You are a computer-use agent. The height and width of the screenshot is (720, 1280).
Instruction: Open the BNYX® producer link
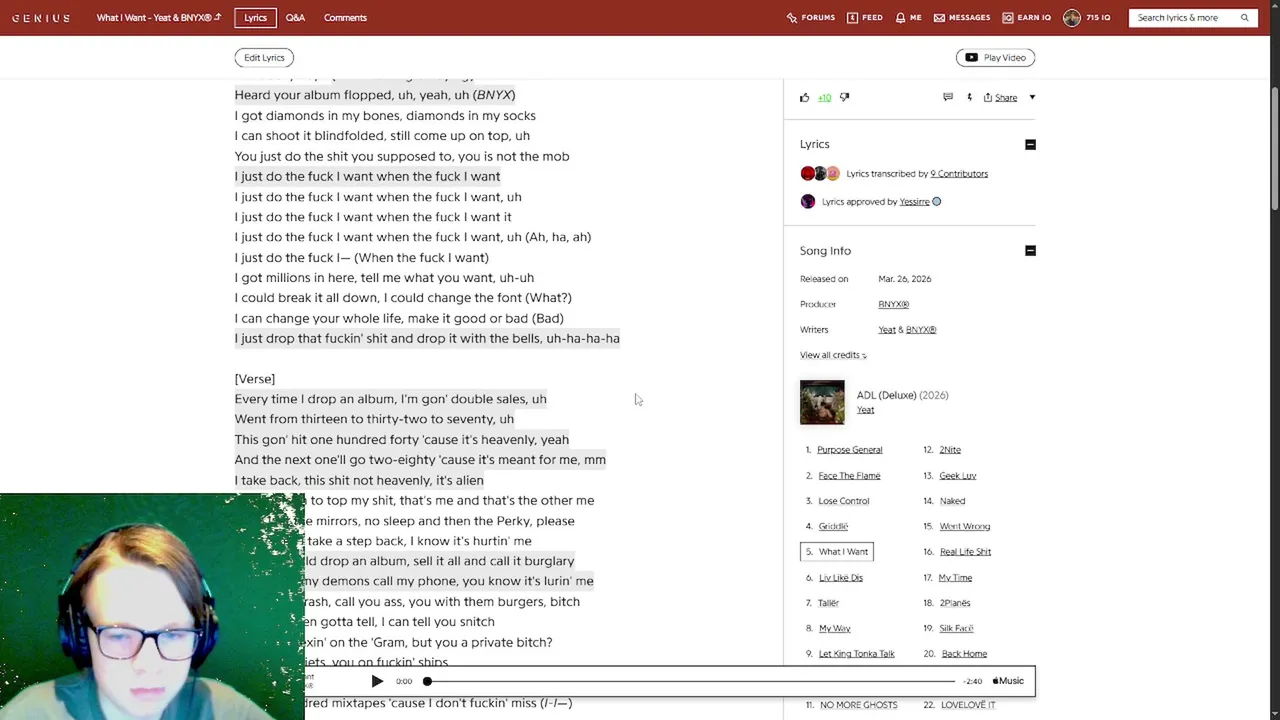point(893,304)
